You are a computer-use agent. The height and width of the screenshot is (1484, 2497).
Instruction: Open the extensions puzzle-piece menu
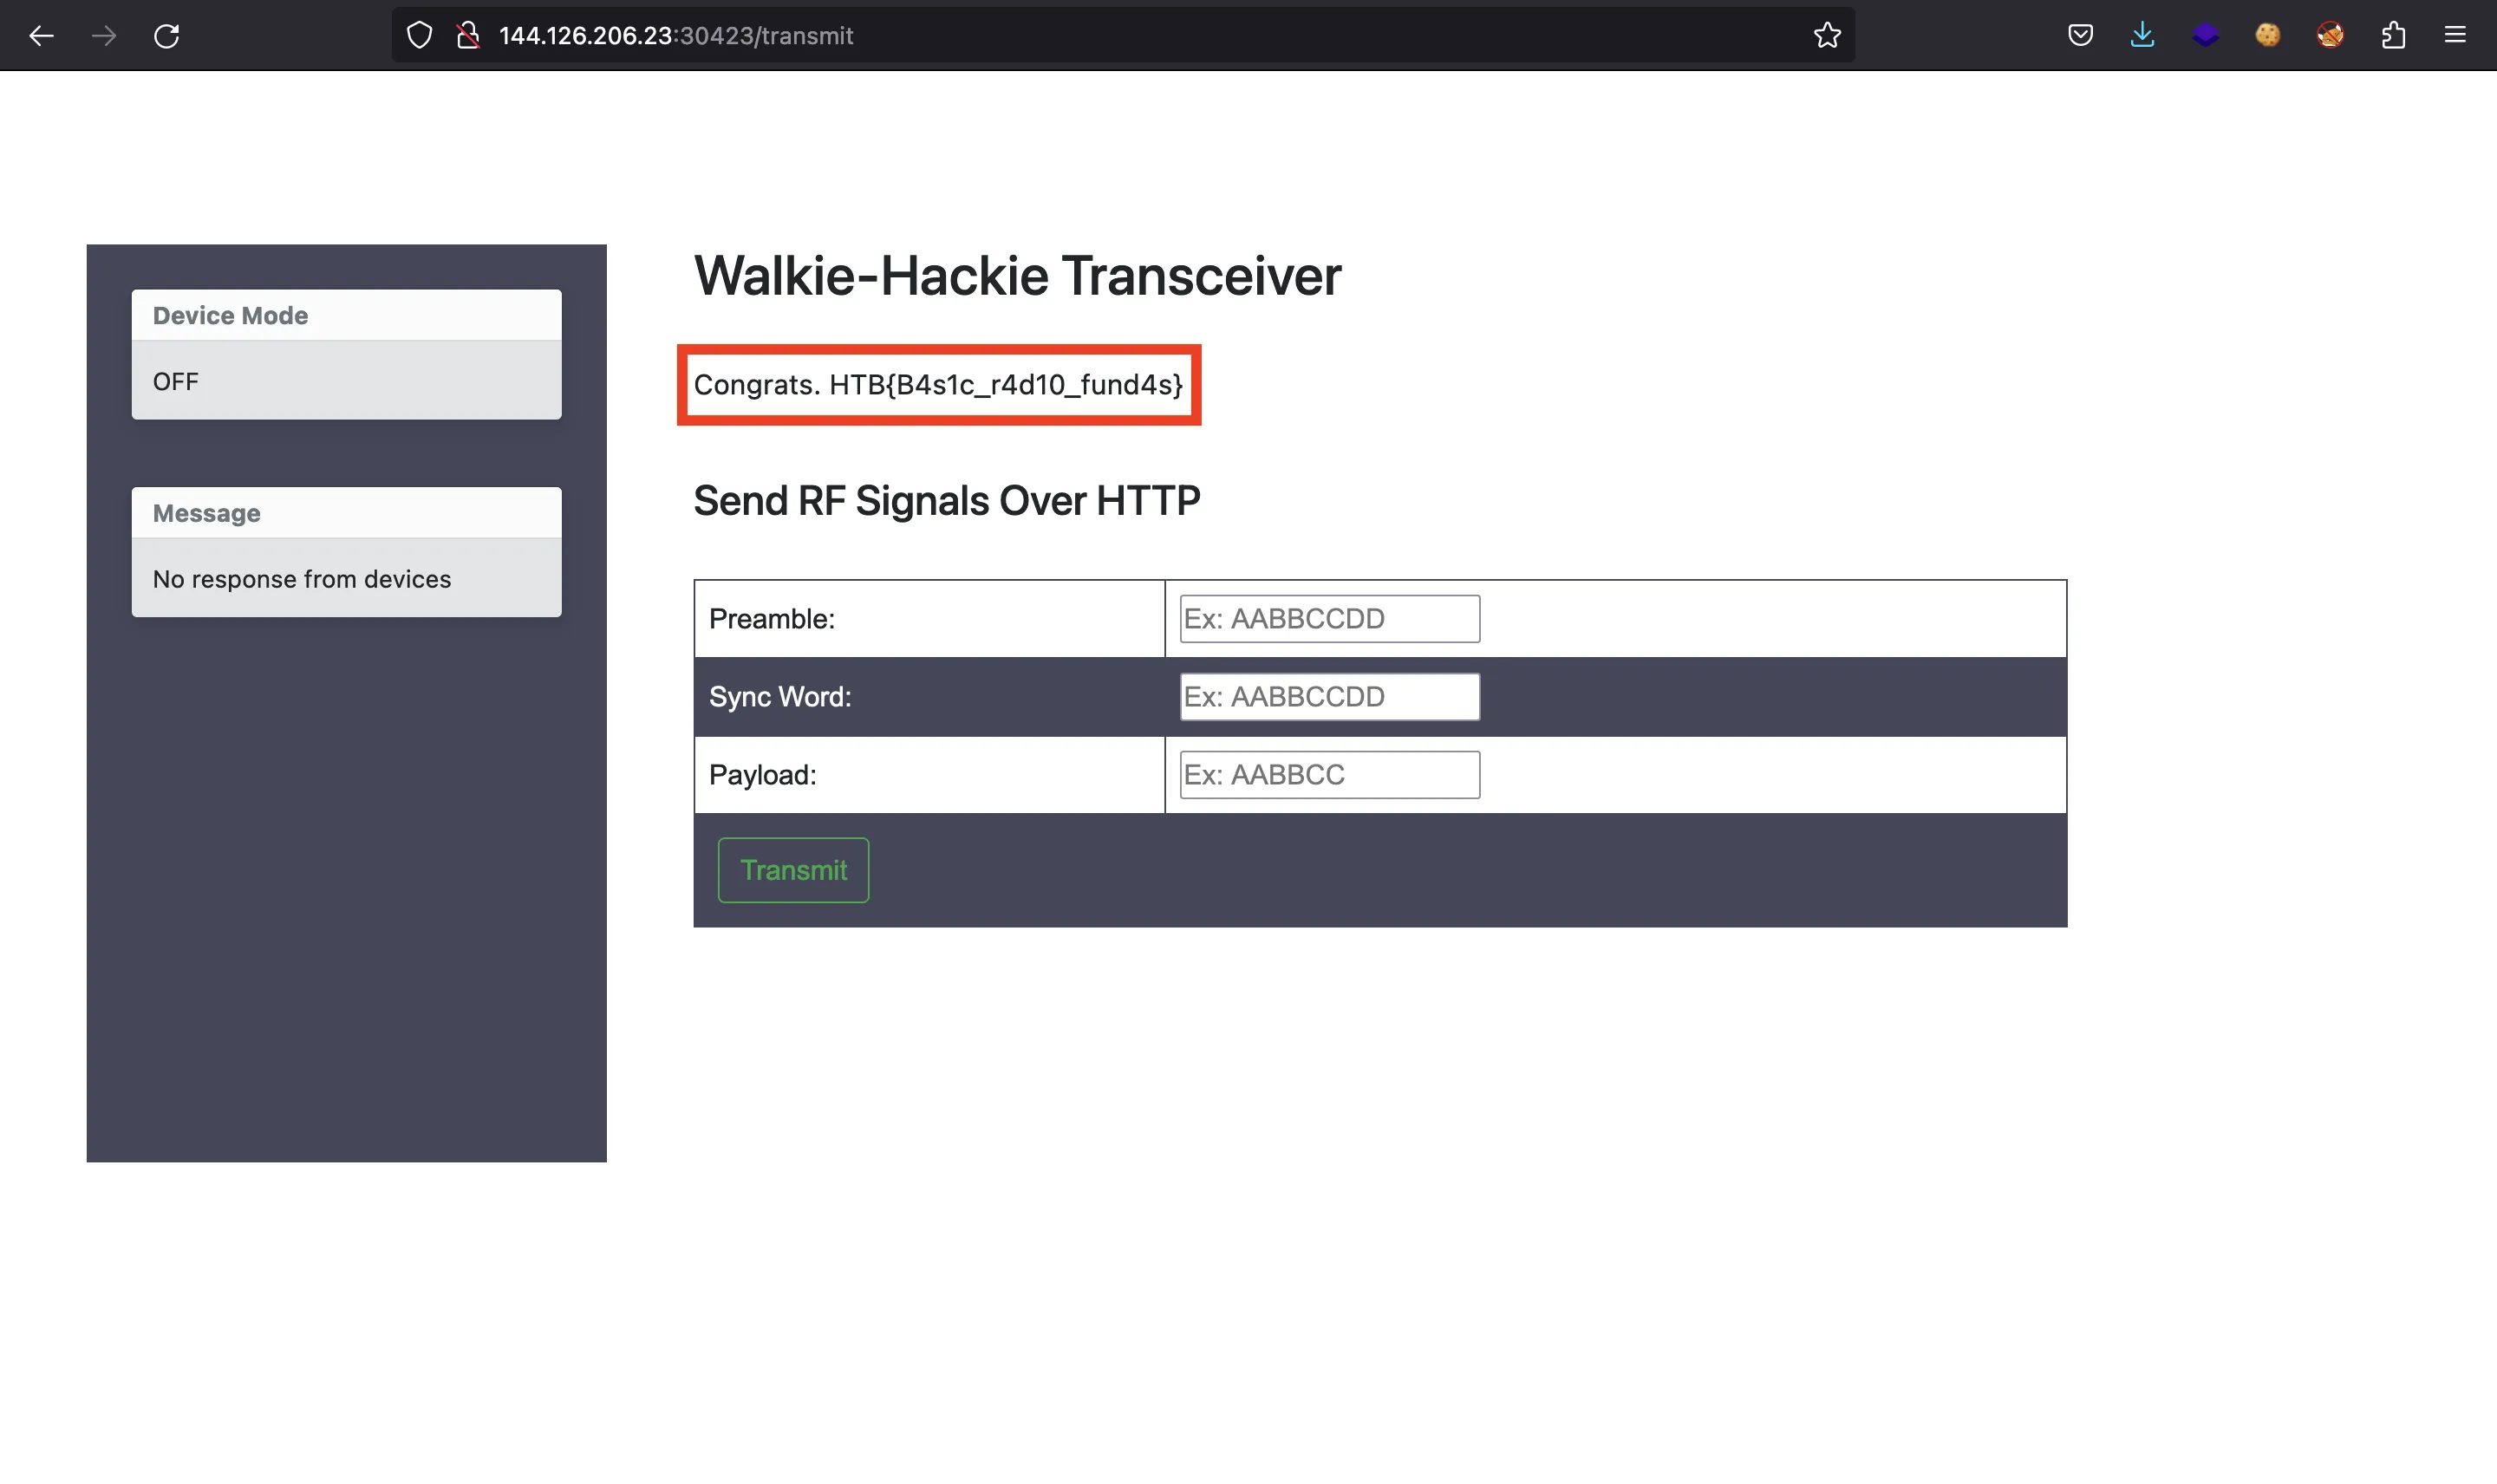[x=2393, y=36]
